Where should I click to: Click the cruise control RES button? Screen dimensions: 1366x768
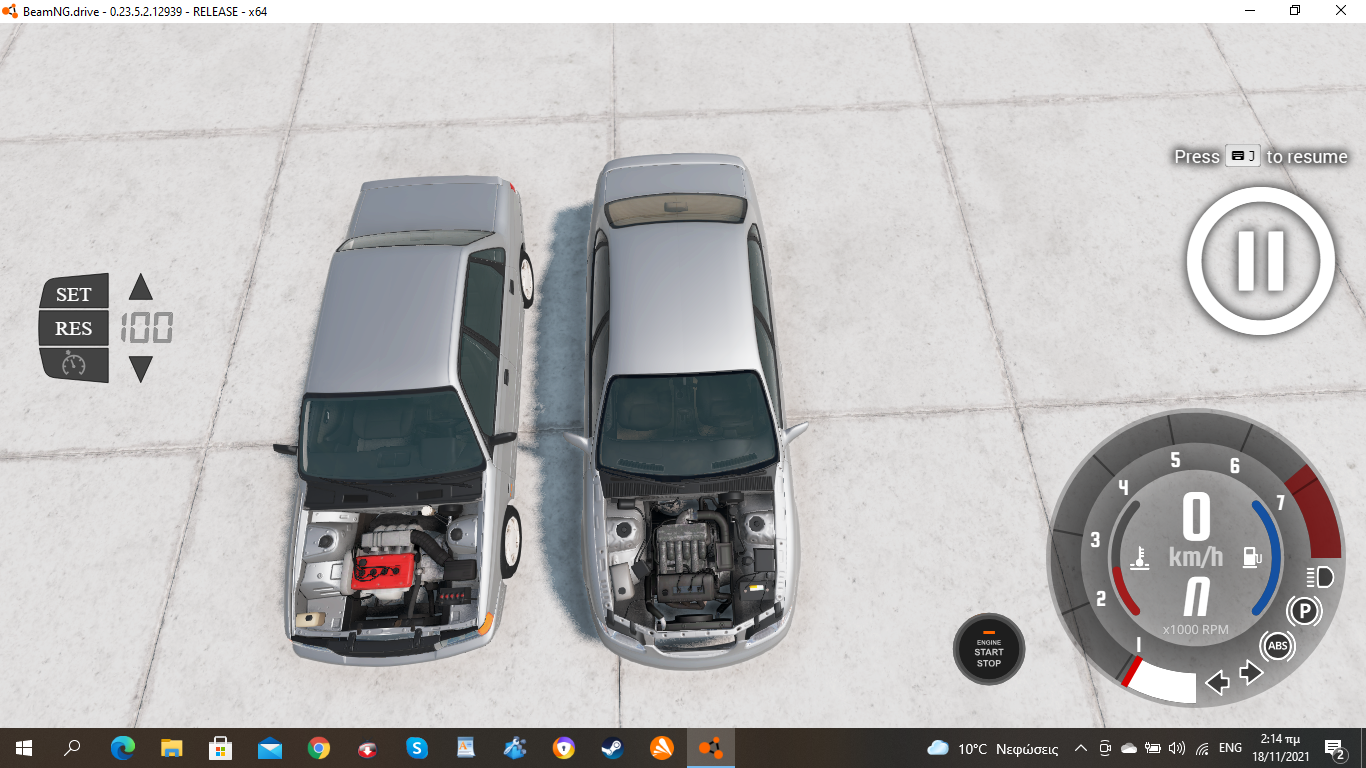coord(74,328)
